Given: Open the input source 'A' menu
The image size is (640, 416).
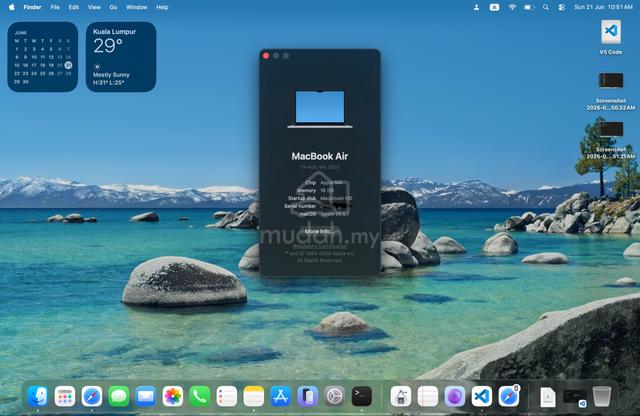Looking at the screenshot, I should coord(494,7).
